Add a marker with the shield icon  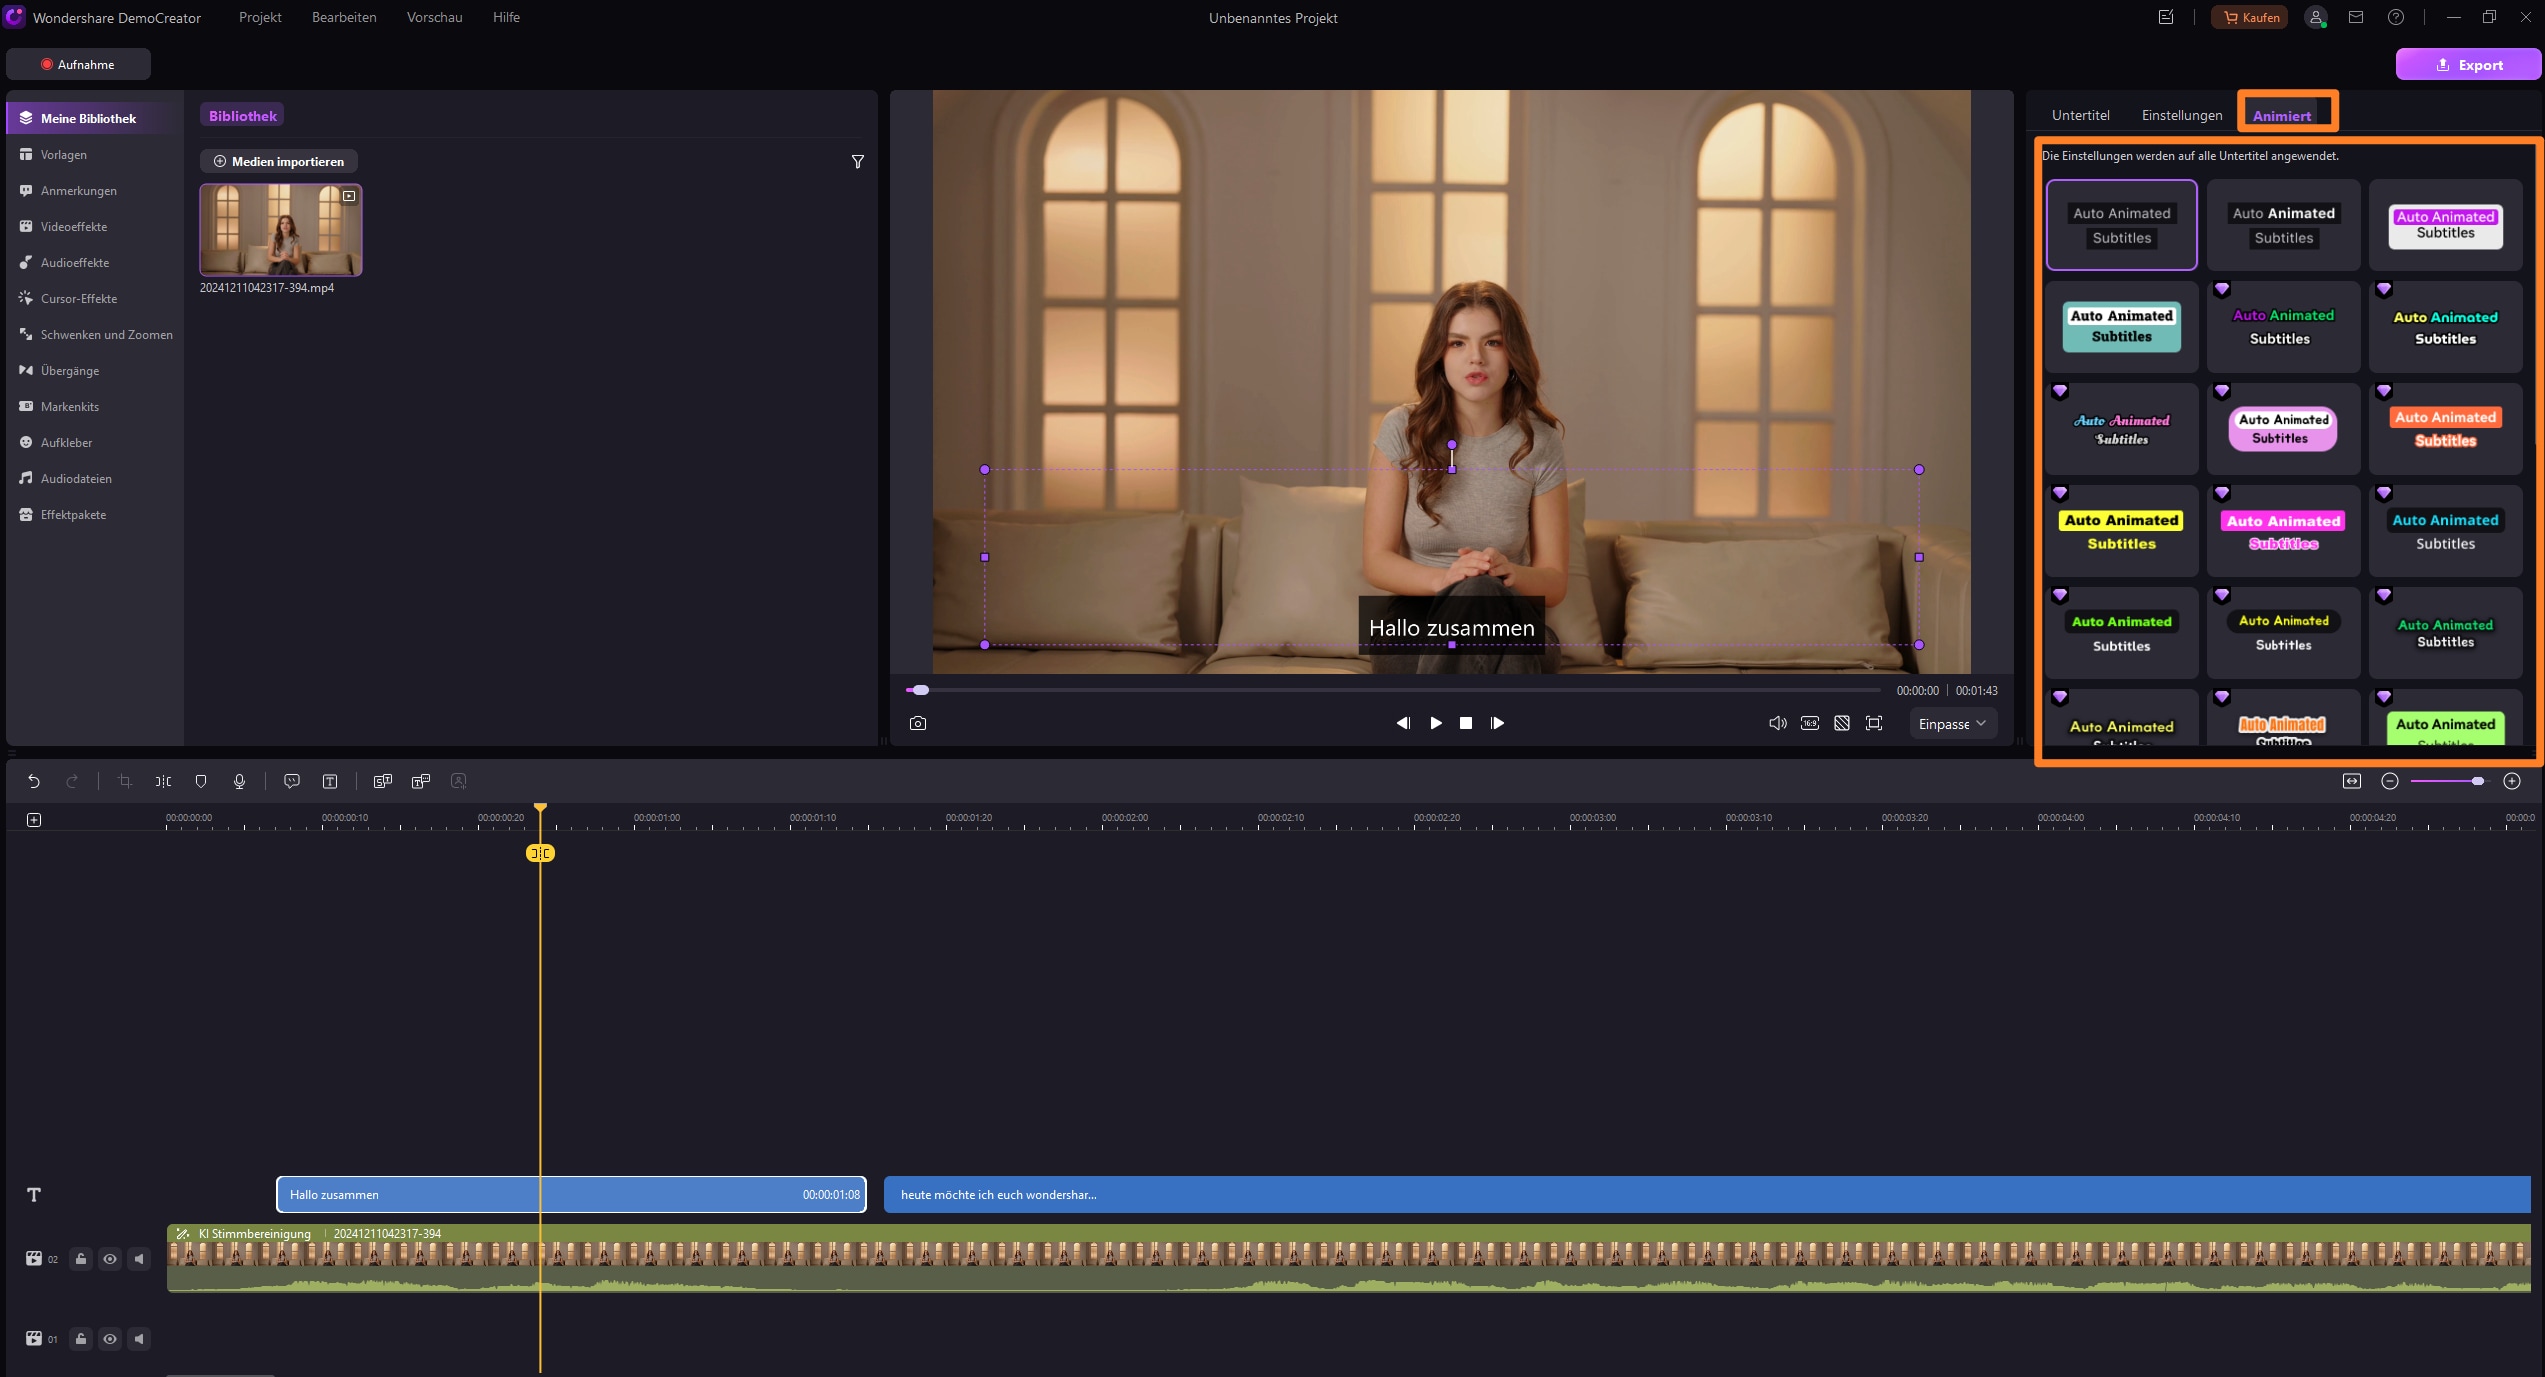pos(201,781)
